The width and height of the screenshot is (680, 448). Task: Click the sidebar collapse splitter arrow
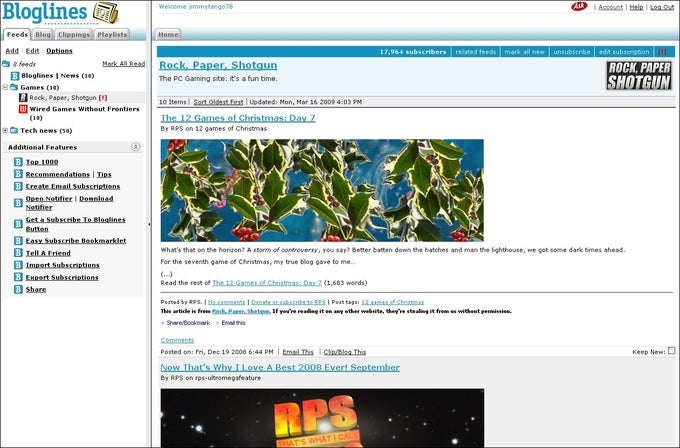pyautogui.click(x=149, y=224)
